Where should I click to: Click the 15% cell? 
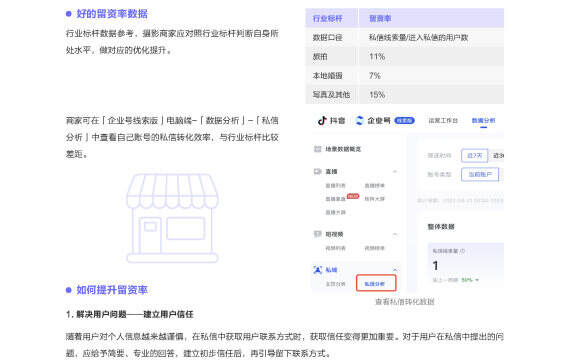[x=377, y=95]
